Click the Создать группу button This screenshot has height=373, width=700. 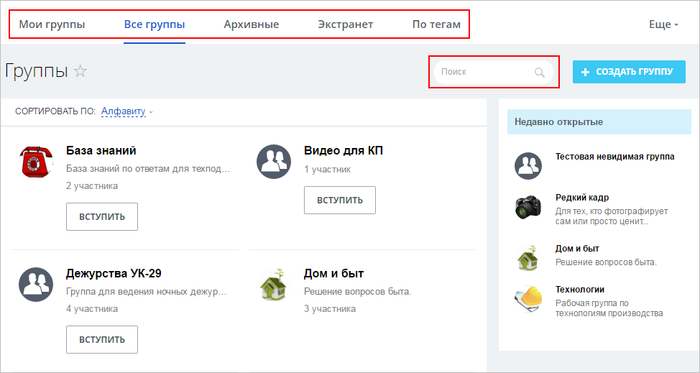click(x=629, y=72)
